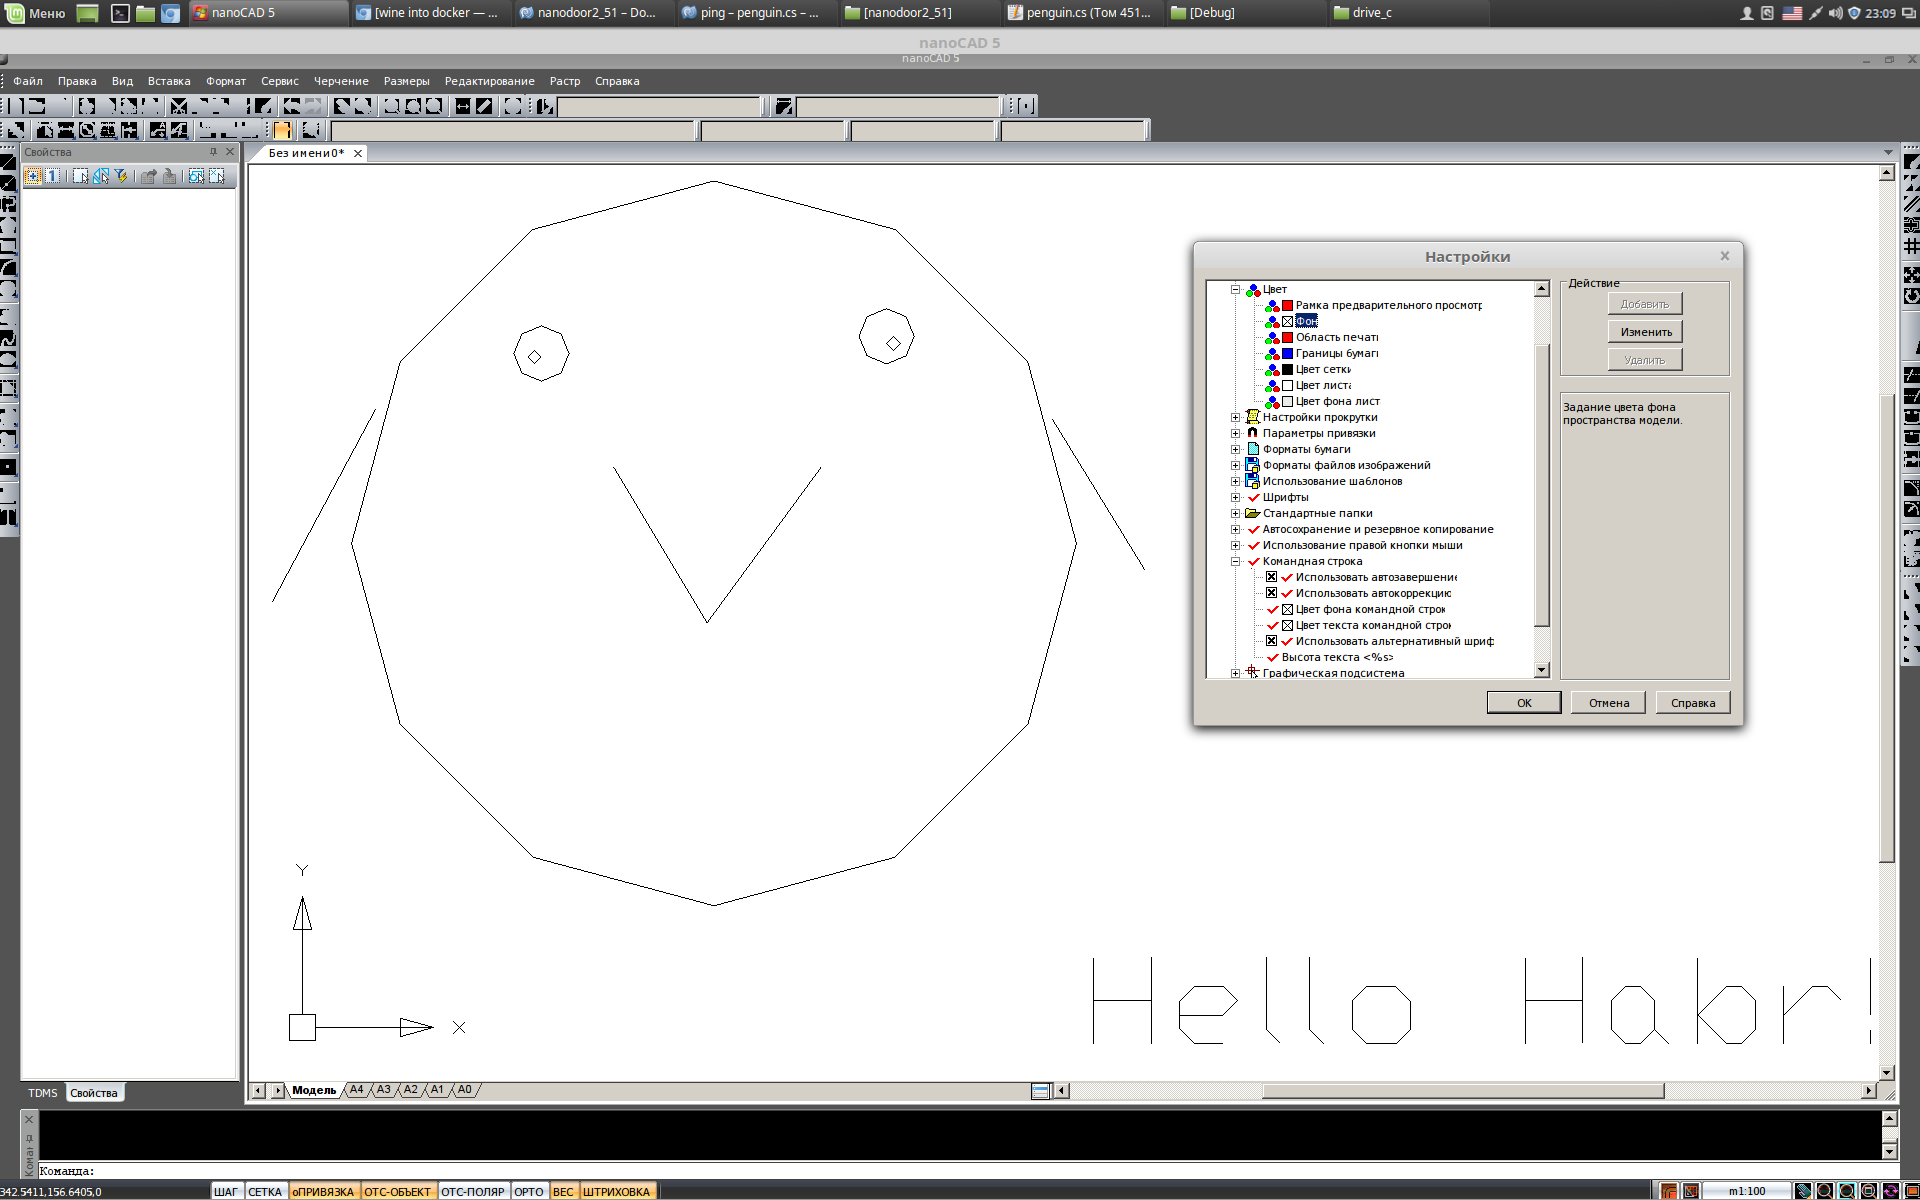Click the pin icon on the Свойства panel

[213, 152]
